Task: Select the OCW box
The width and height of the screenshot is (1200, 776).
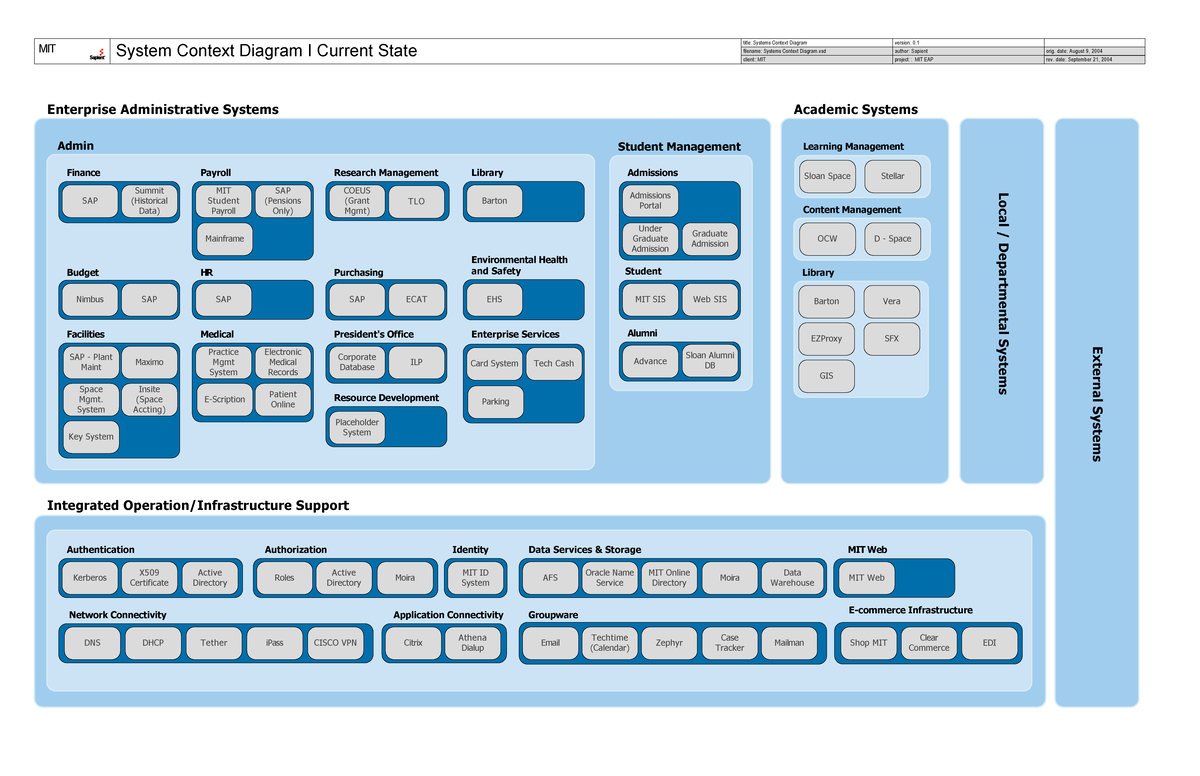Action: 827,239
